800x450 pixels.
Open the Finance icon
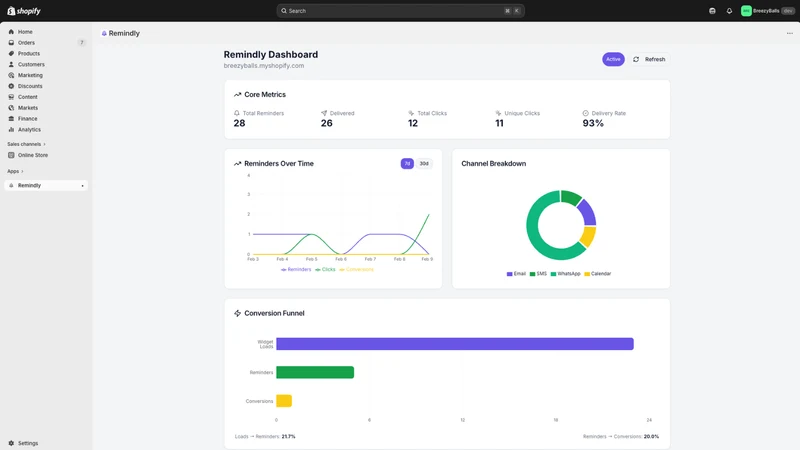pyautogui.click(x=11, y=118)
